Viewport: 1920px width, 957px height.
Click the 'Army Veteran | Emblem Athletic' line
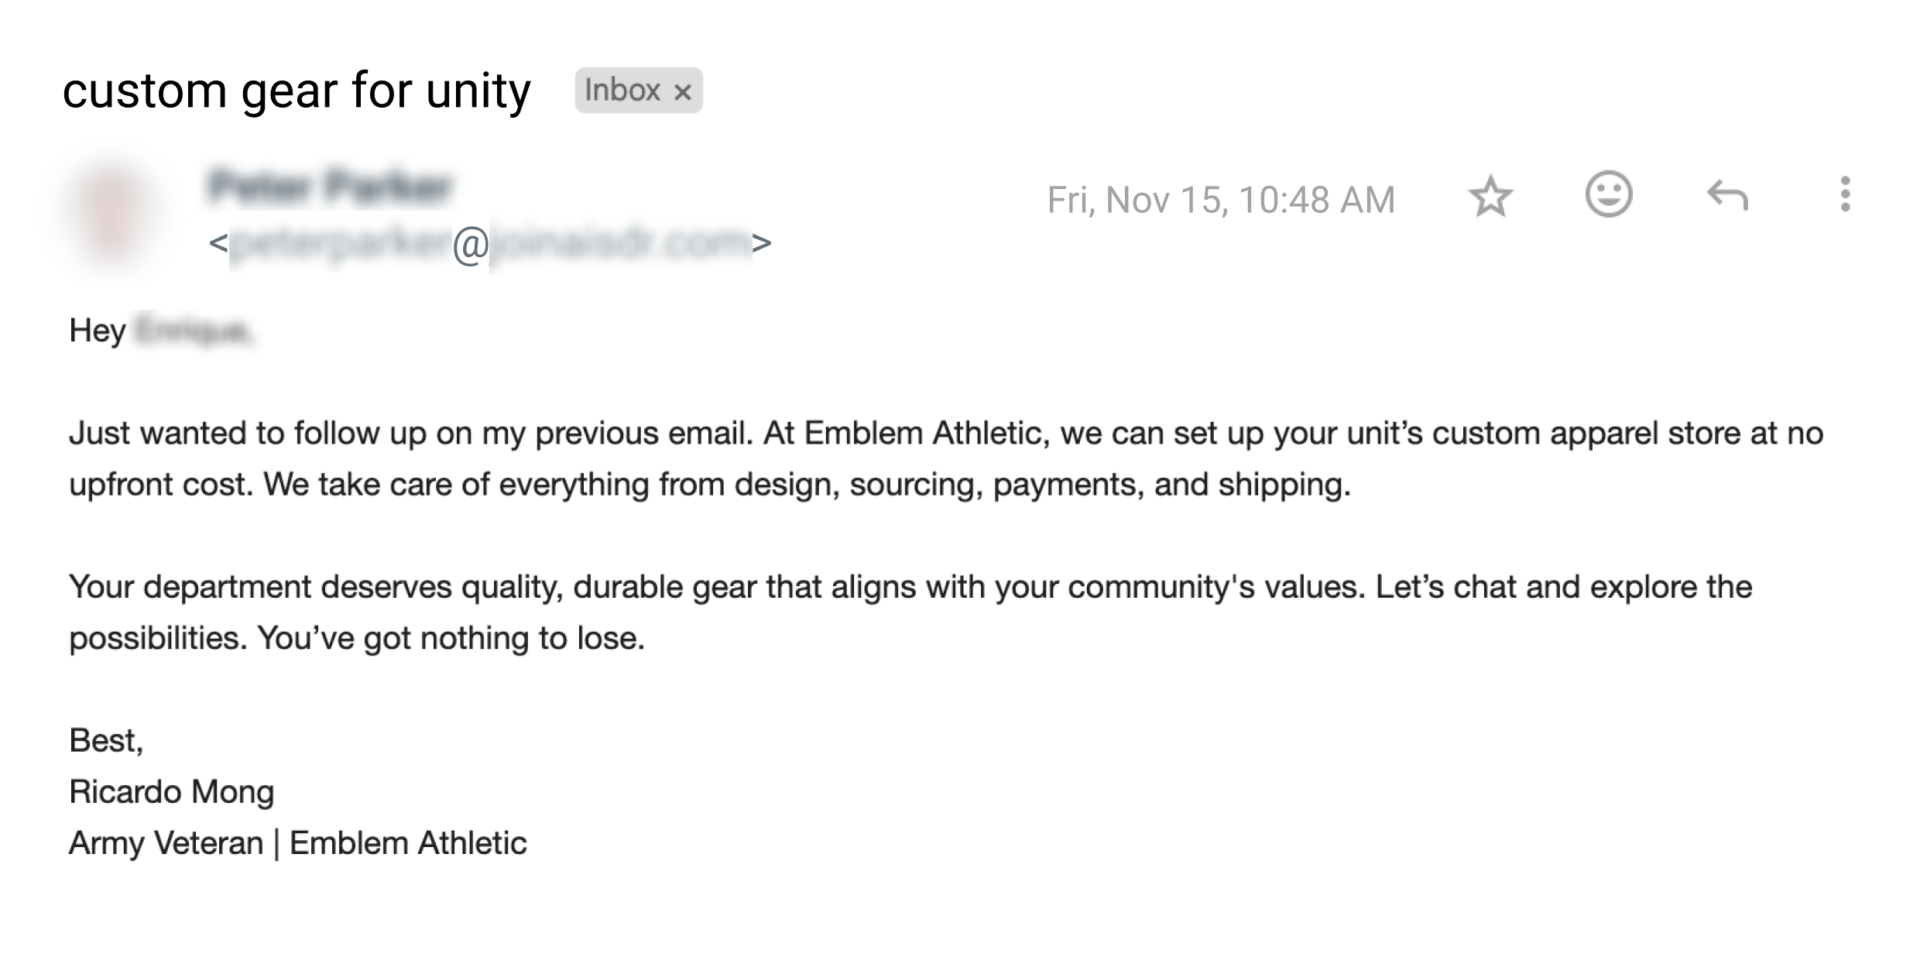coord(297,843)
